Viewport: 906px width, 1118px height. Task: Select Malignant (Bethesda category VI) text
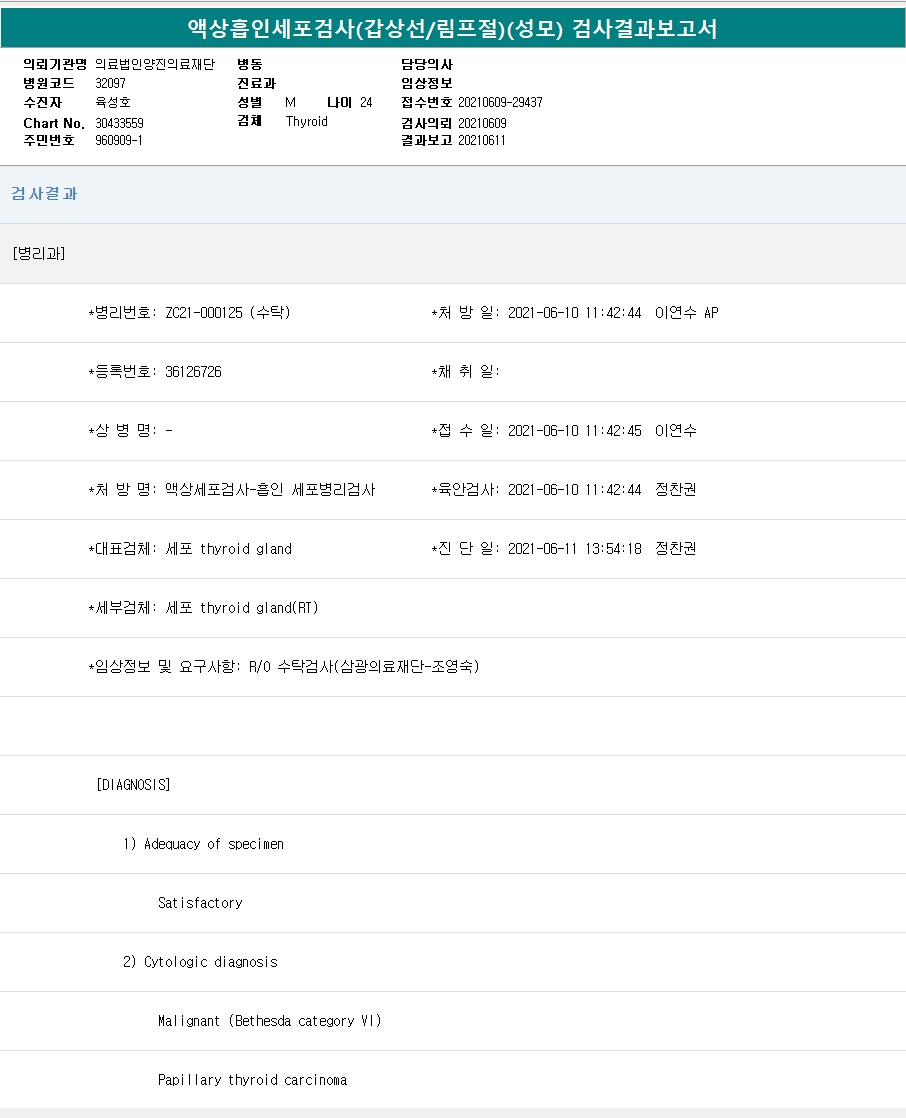click(269, 1021)
